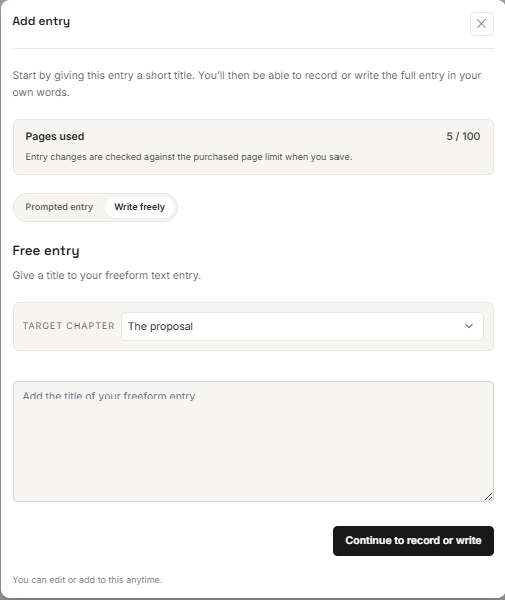Click the TARGET CHAPTER label
This screenshot has width=505, height=600.
click(68, 326)
